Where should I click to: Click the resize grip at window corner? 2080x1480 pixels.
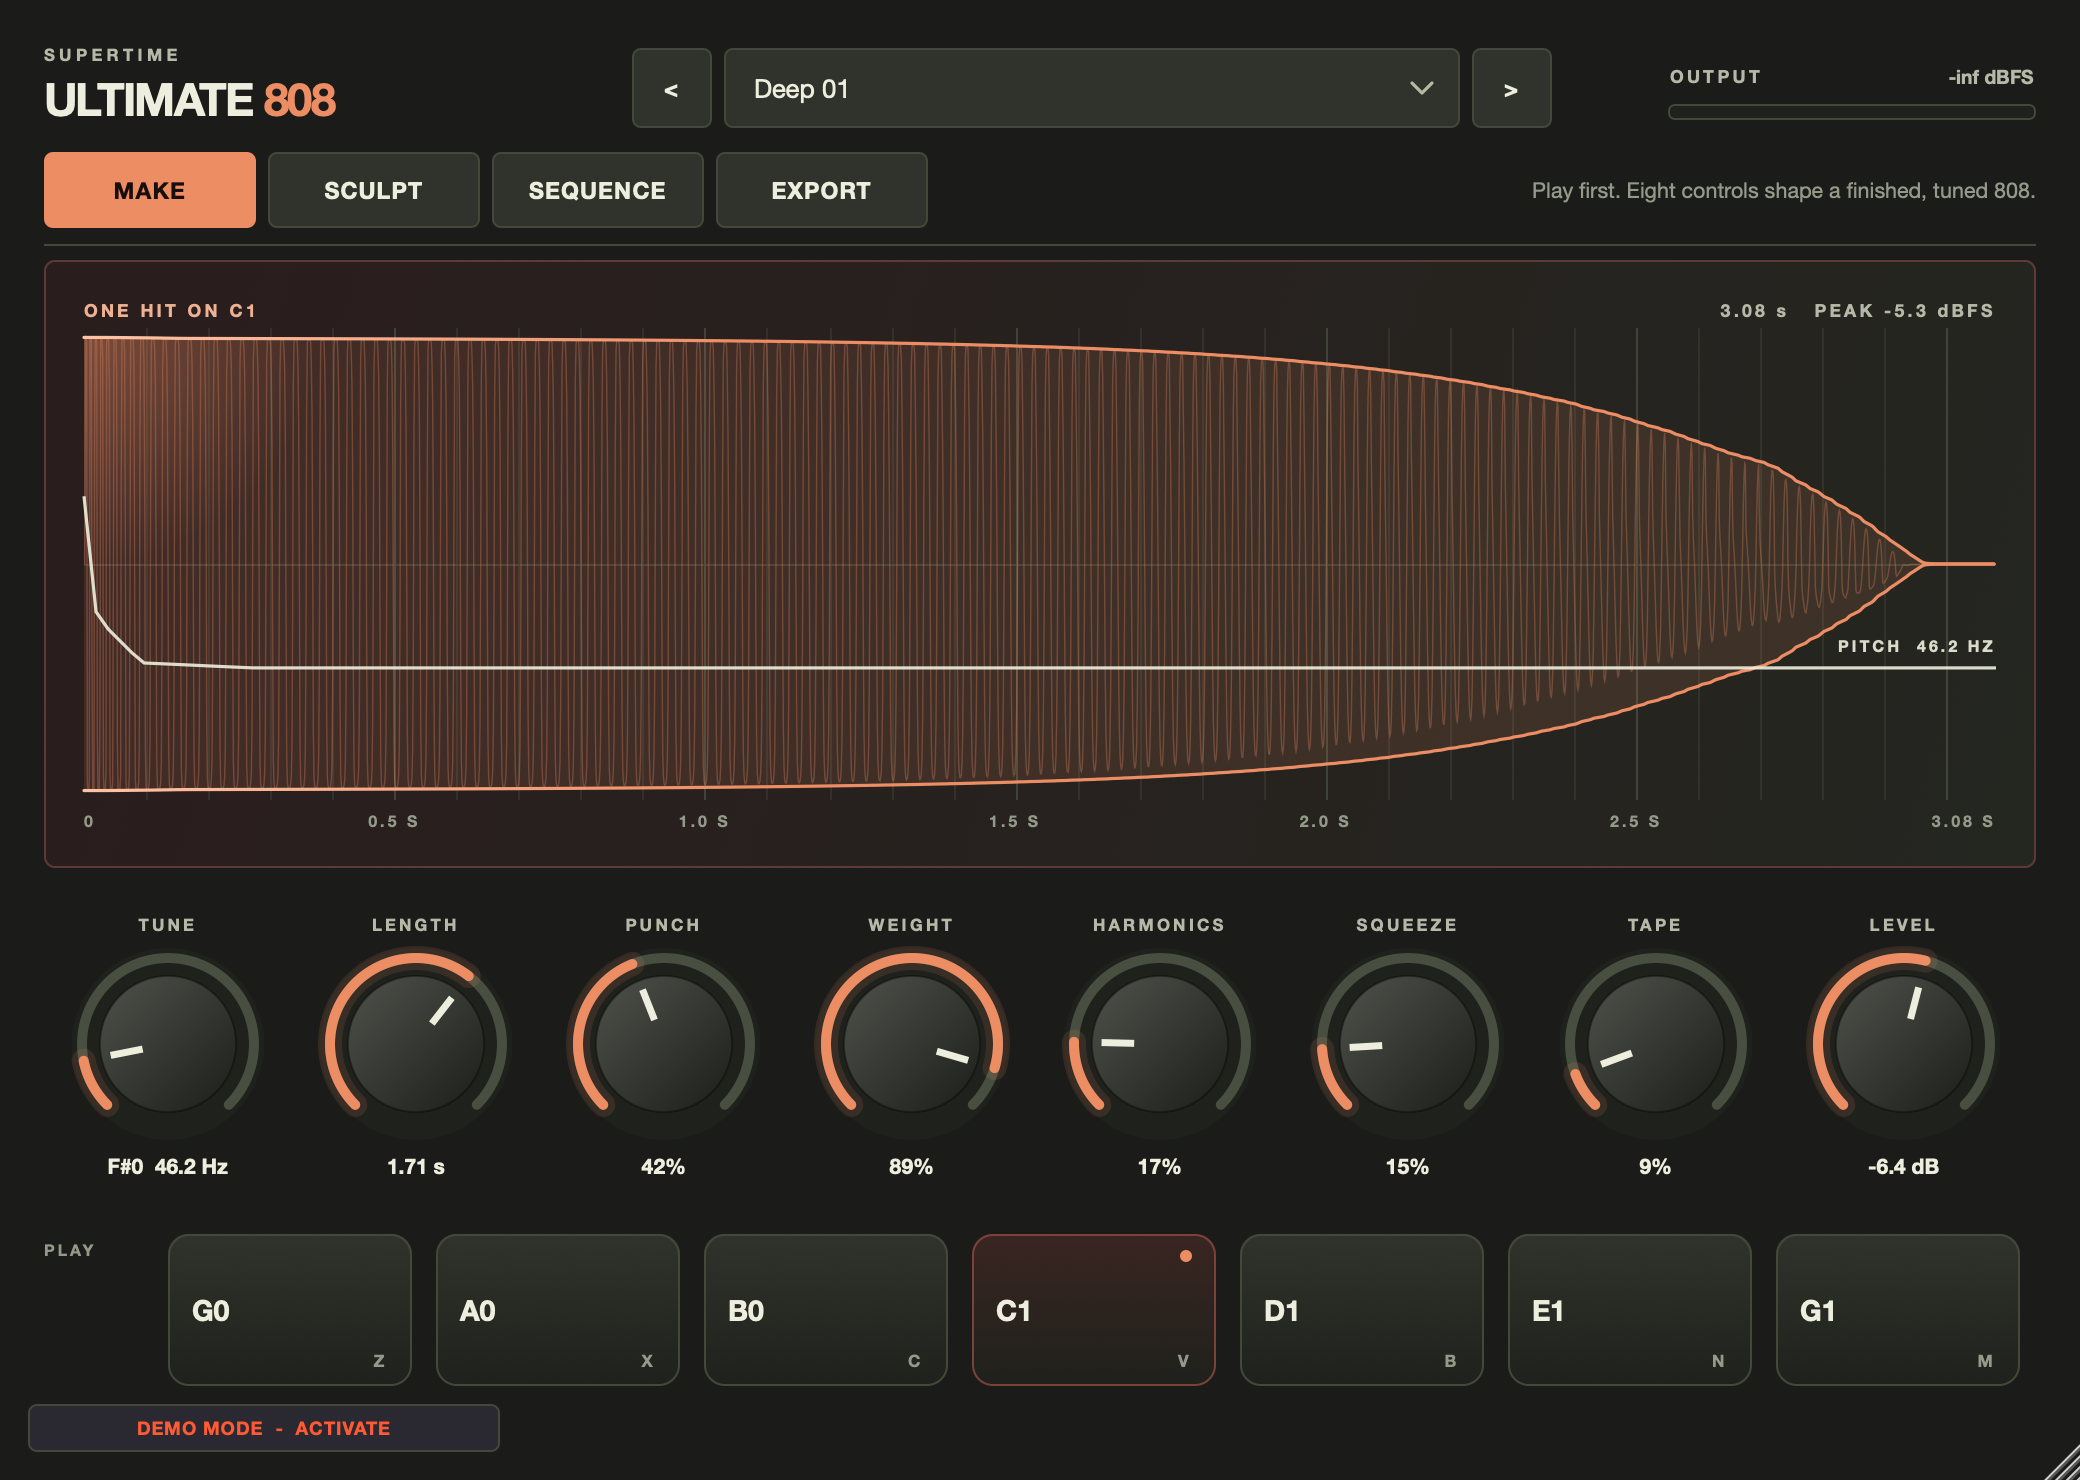(x=2061, y=1461)
